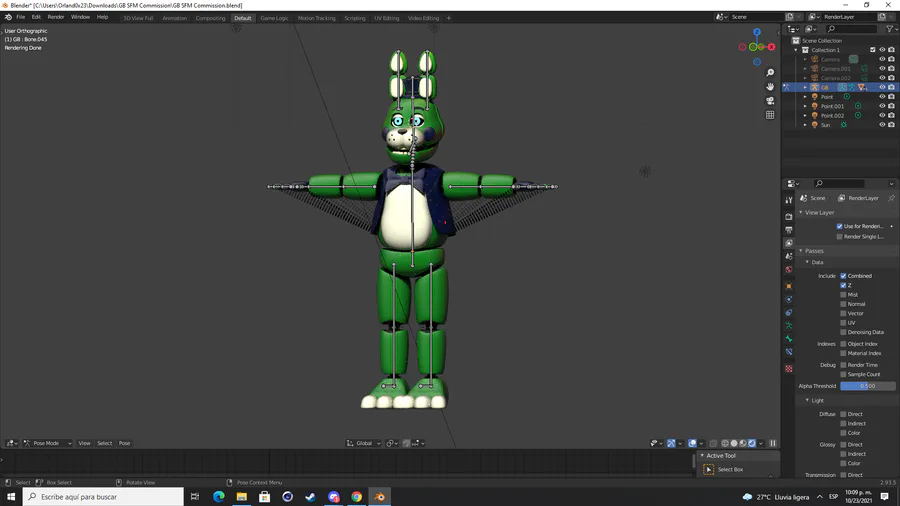Image resolution: width=900 pixels, height=506 pixels.
Task: Enable the Normal pass checkbox
Action: [x=843, y=304]
